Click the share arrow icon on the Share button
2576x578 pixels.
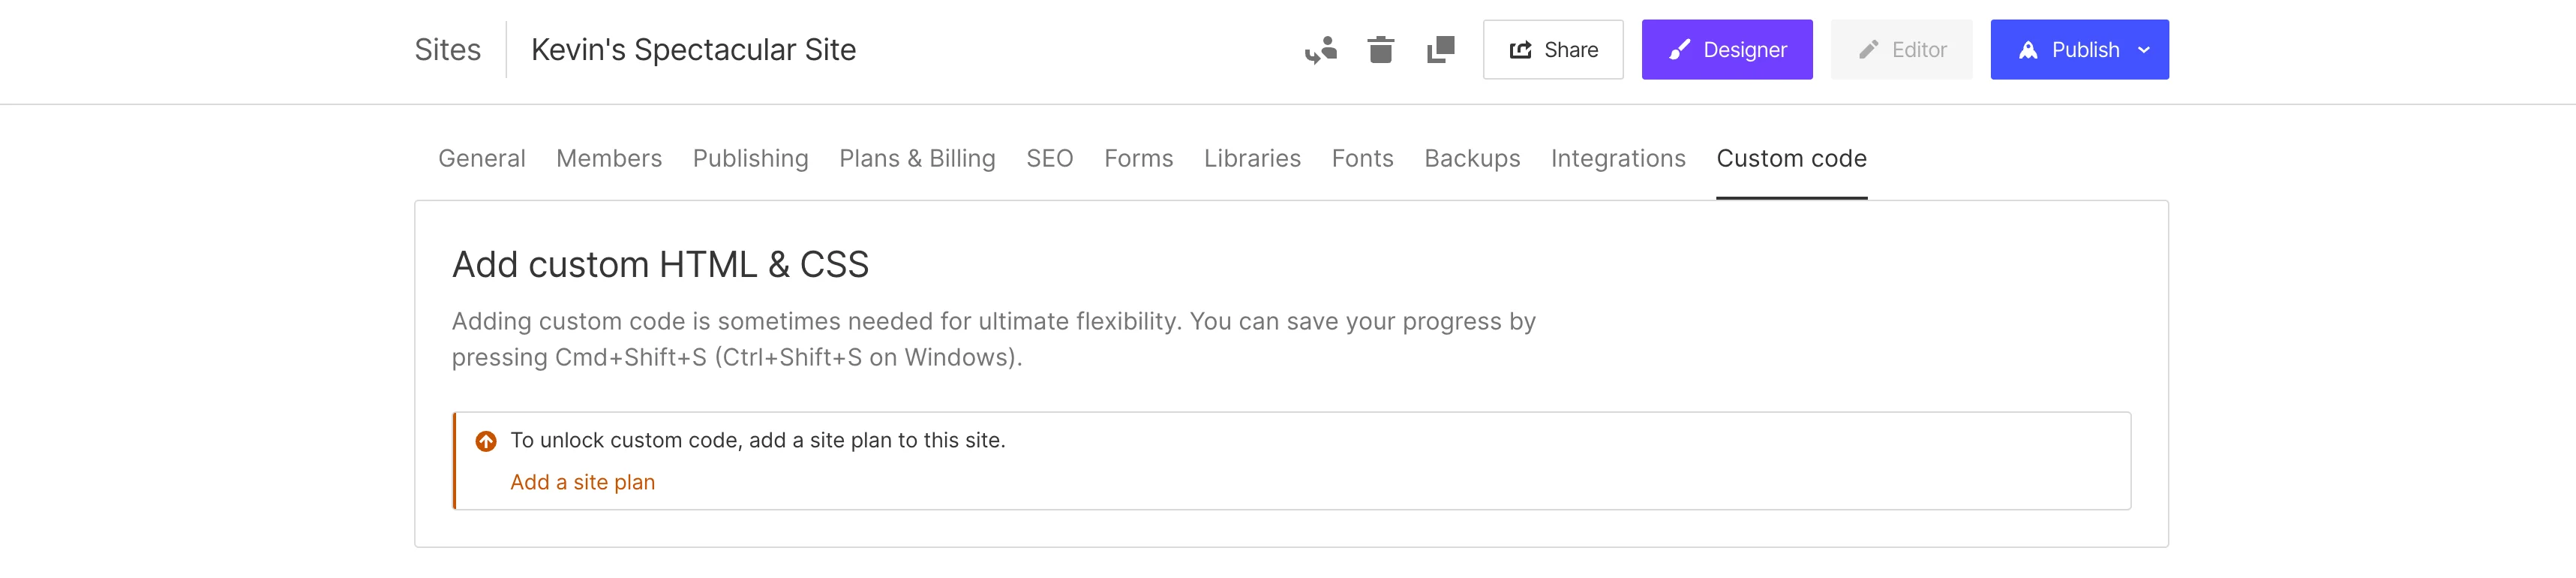coord(1521,48)
